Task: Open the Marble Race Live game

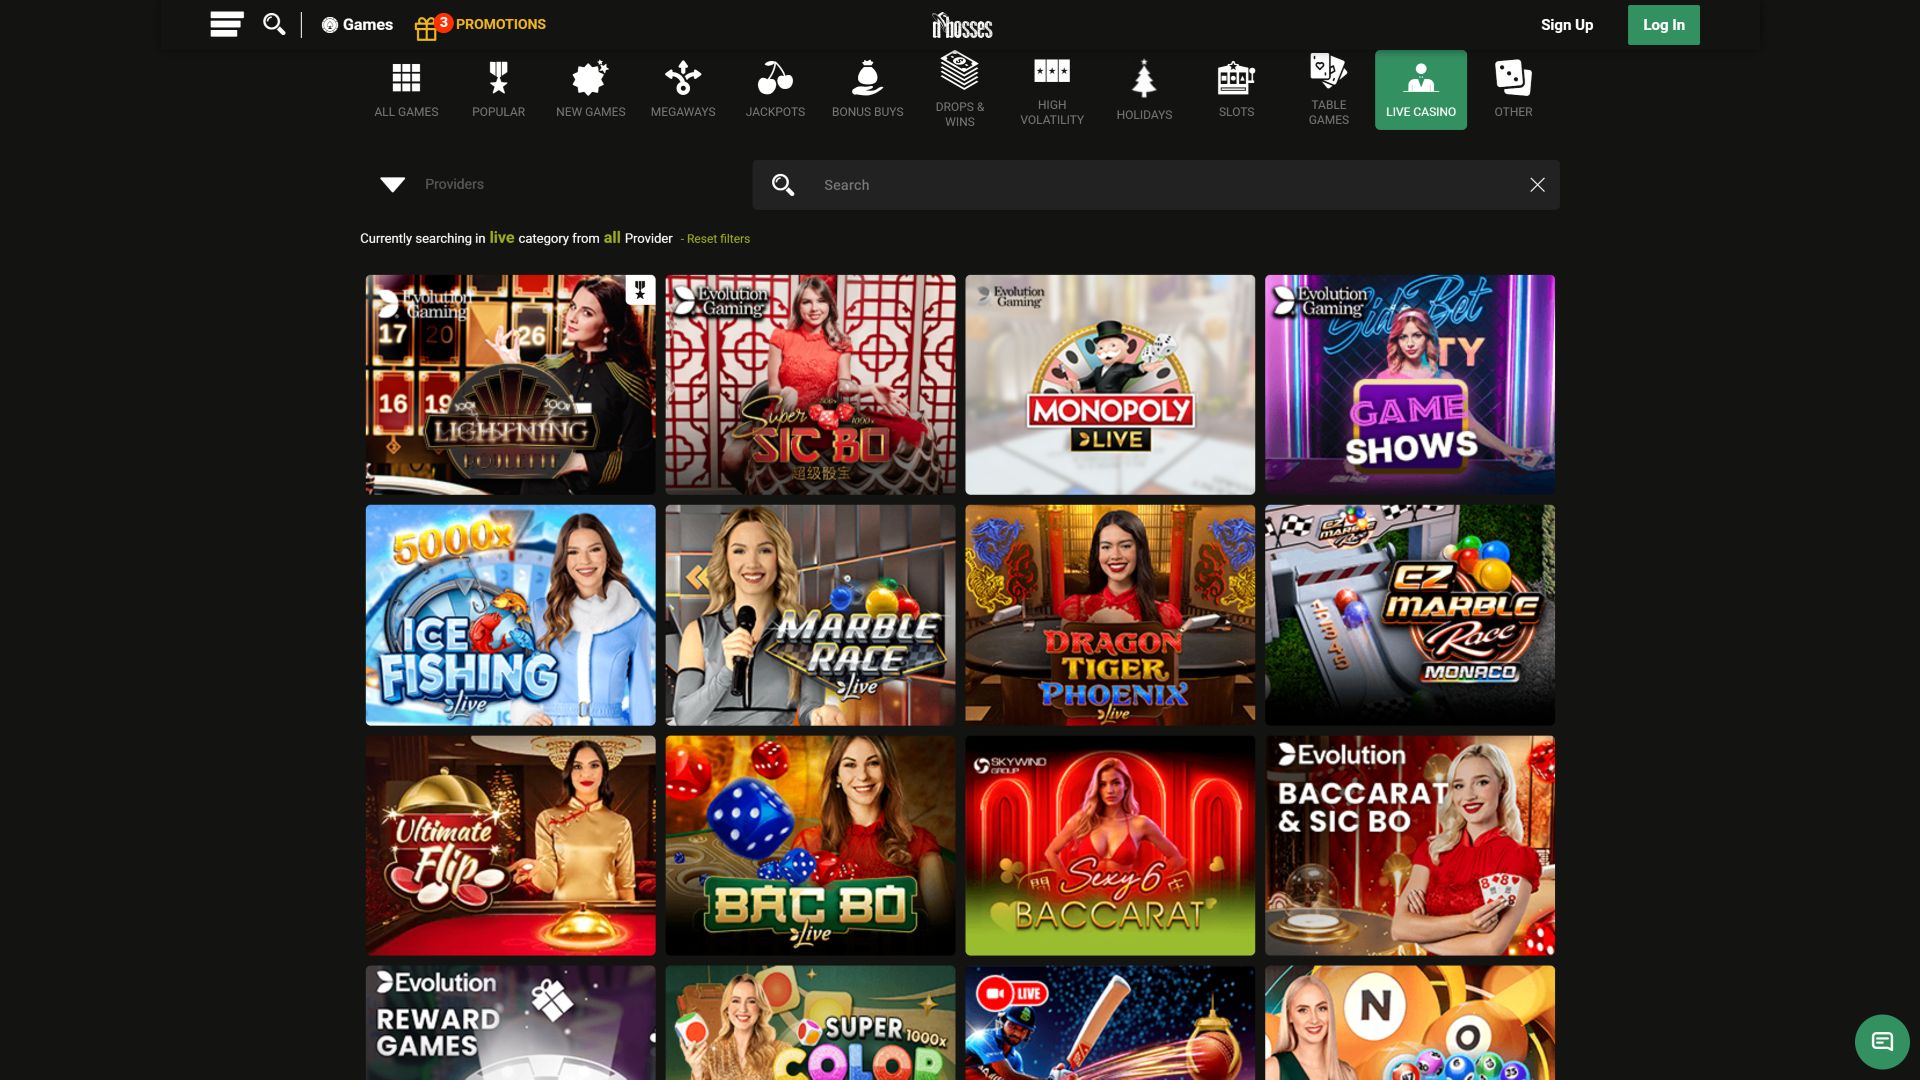Action: pyautogui.click(x=810, y=615)
